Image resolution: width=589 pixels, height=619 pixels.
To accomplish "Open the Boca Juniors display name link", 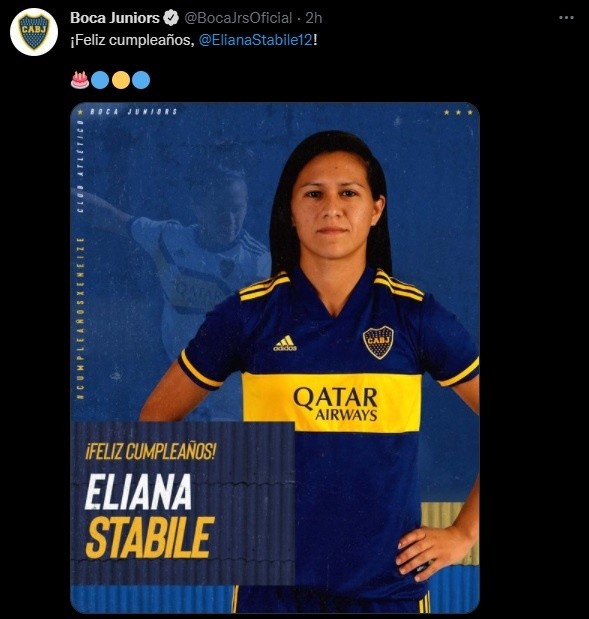I will point(115,18).
